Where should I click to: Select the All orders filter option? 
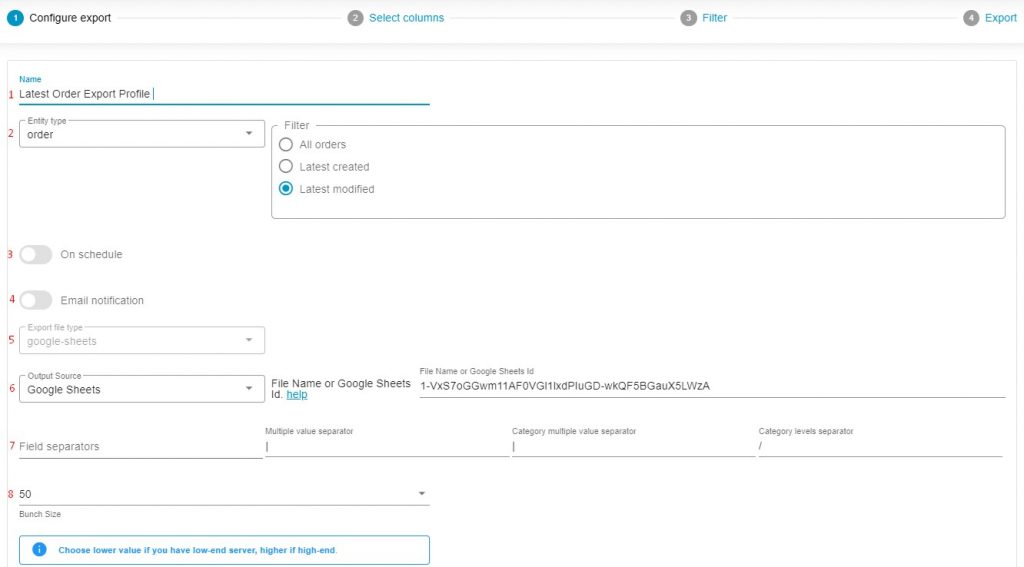pyautogui.click(x=285, y=144)
